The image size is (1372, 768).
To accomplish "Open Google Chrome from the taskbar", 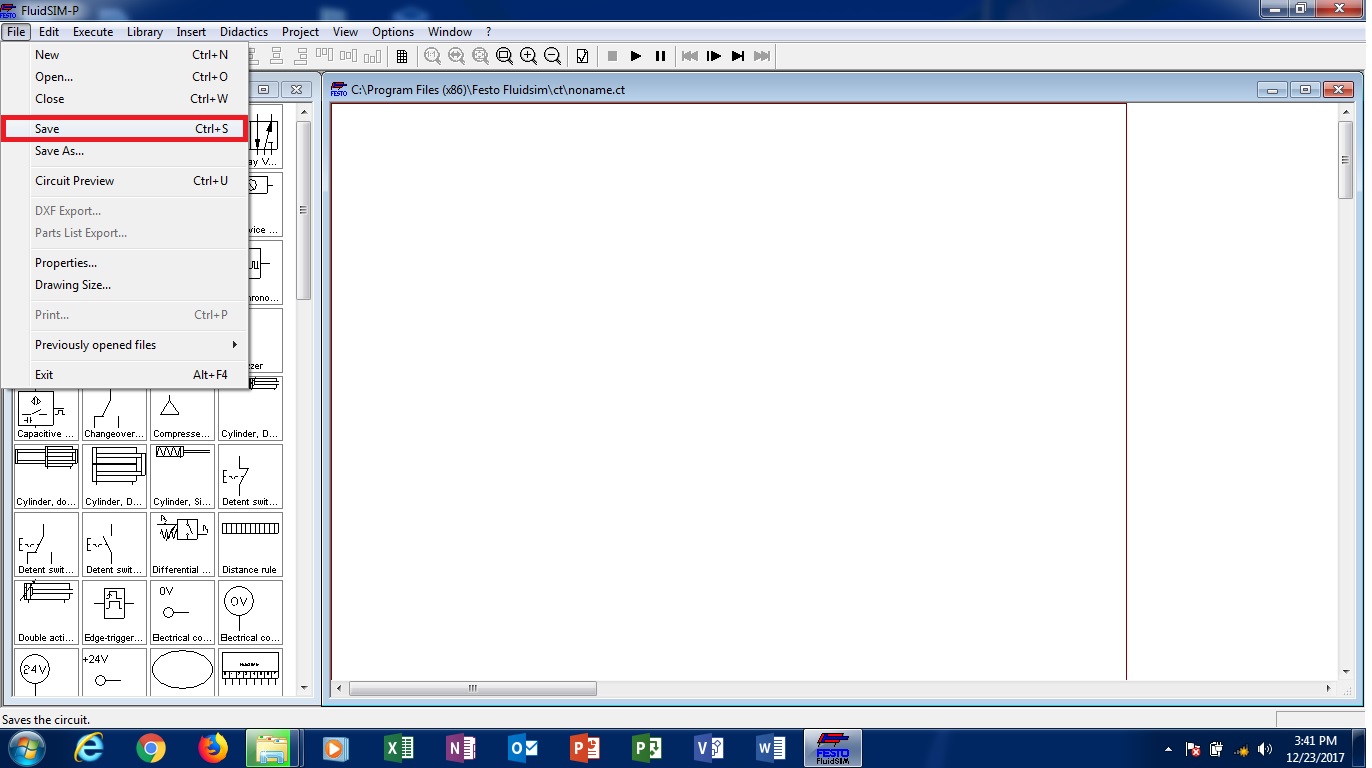I will pyautogui.click(x=151, y=748).
